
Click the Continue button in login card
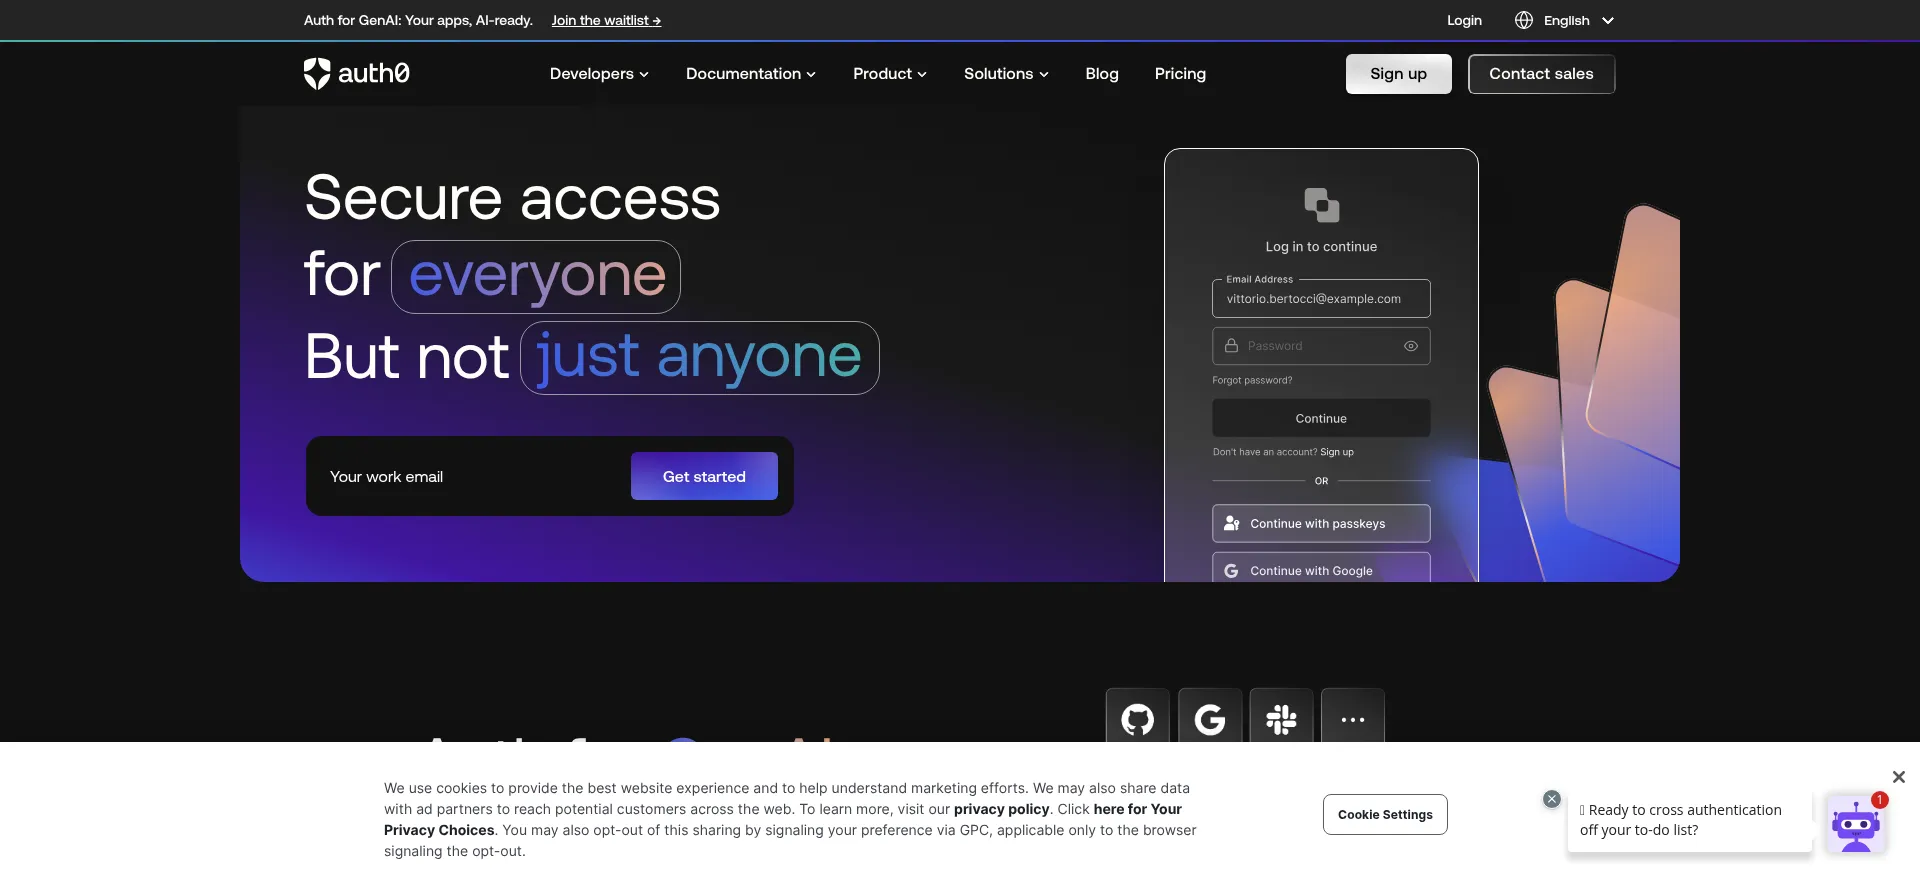click(1321, 418)
